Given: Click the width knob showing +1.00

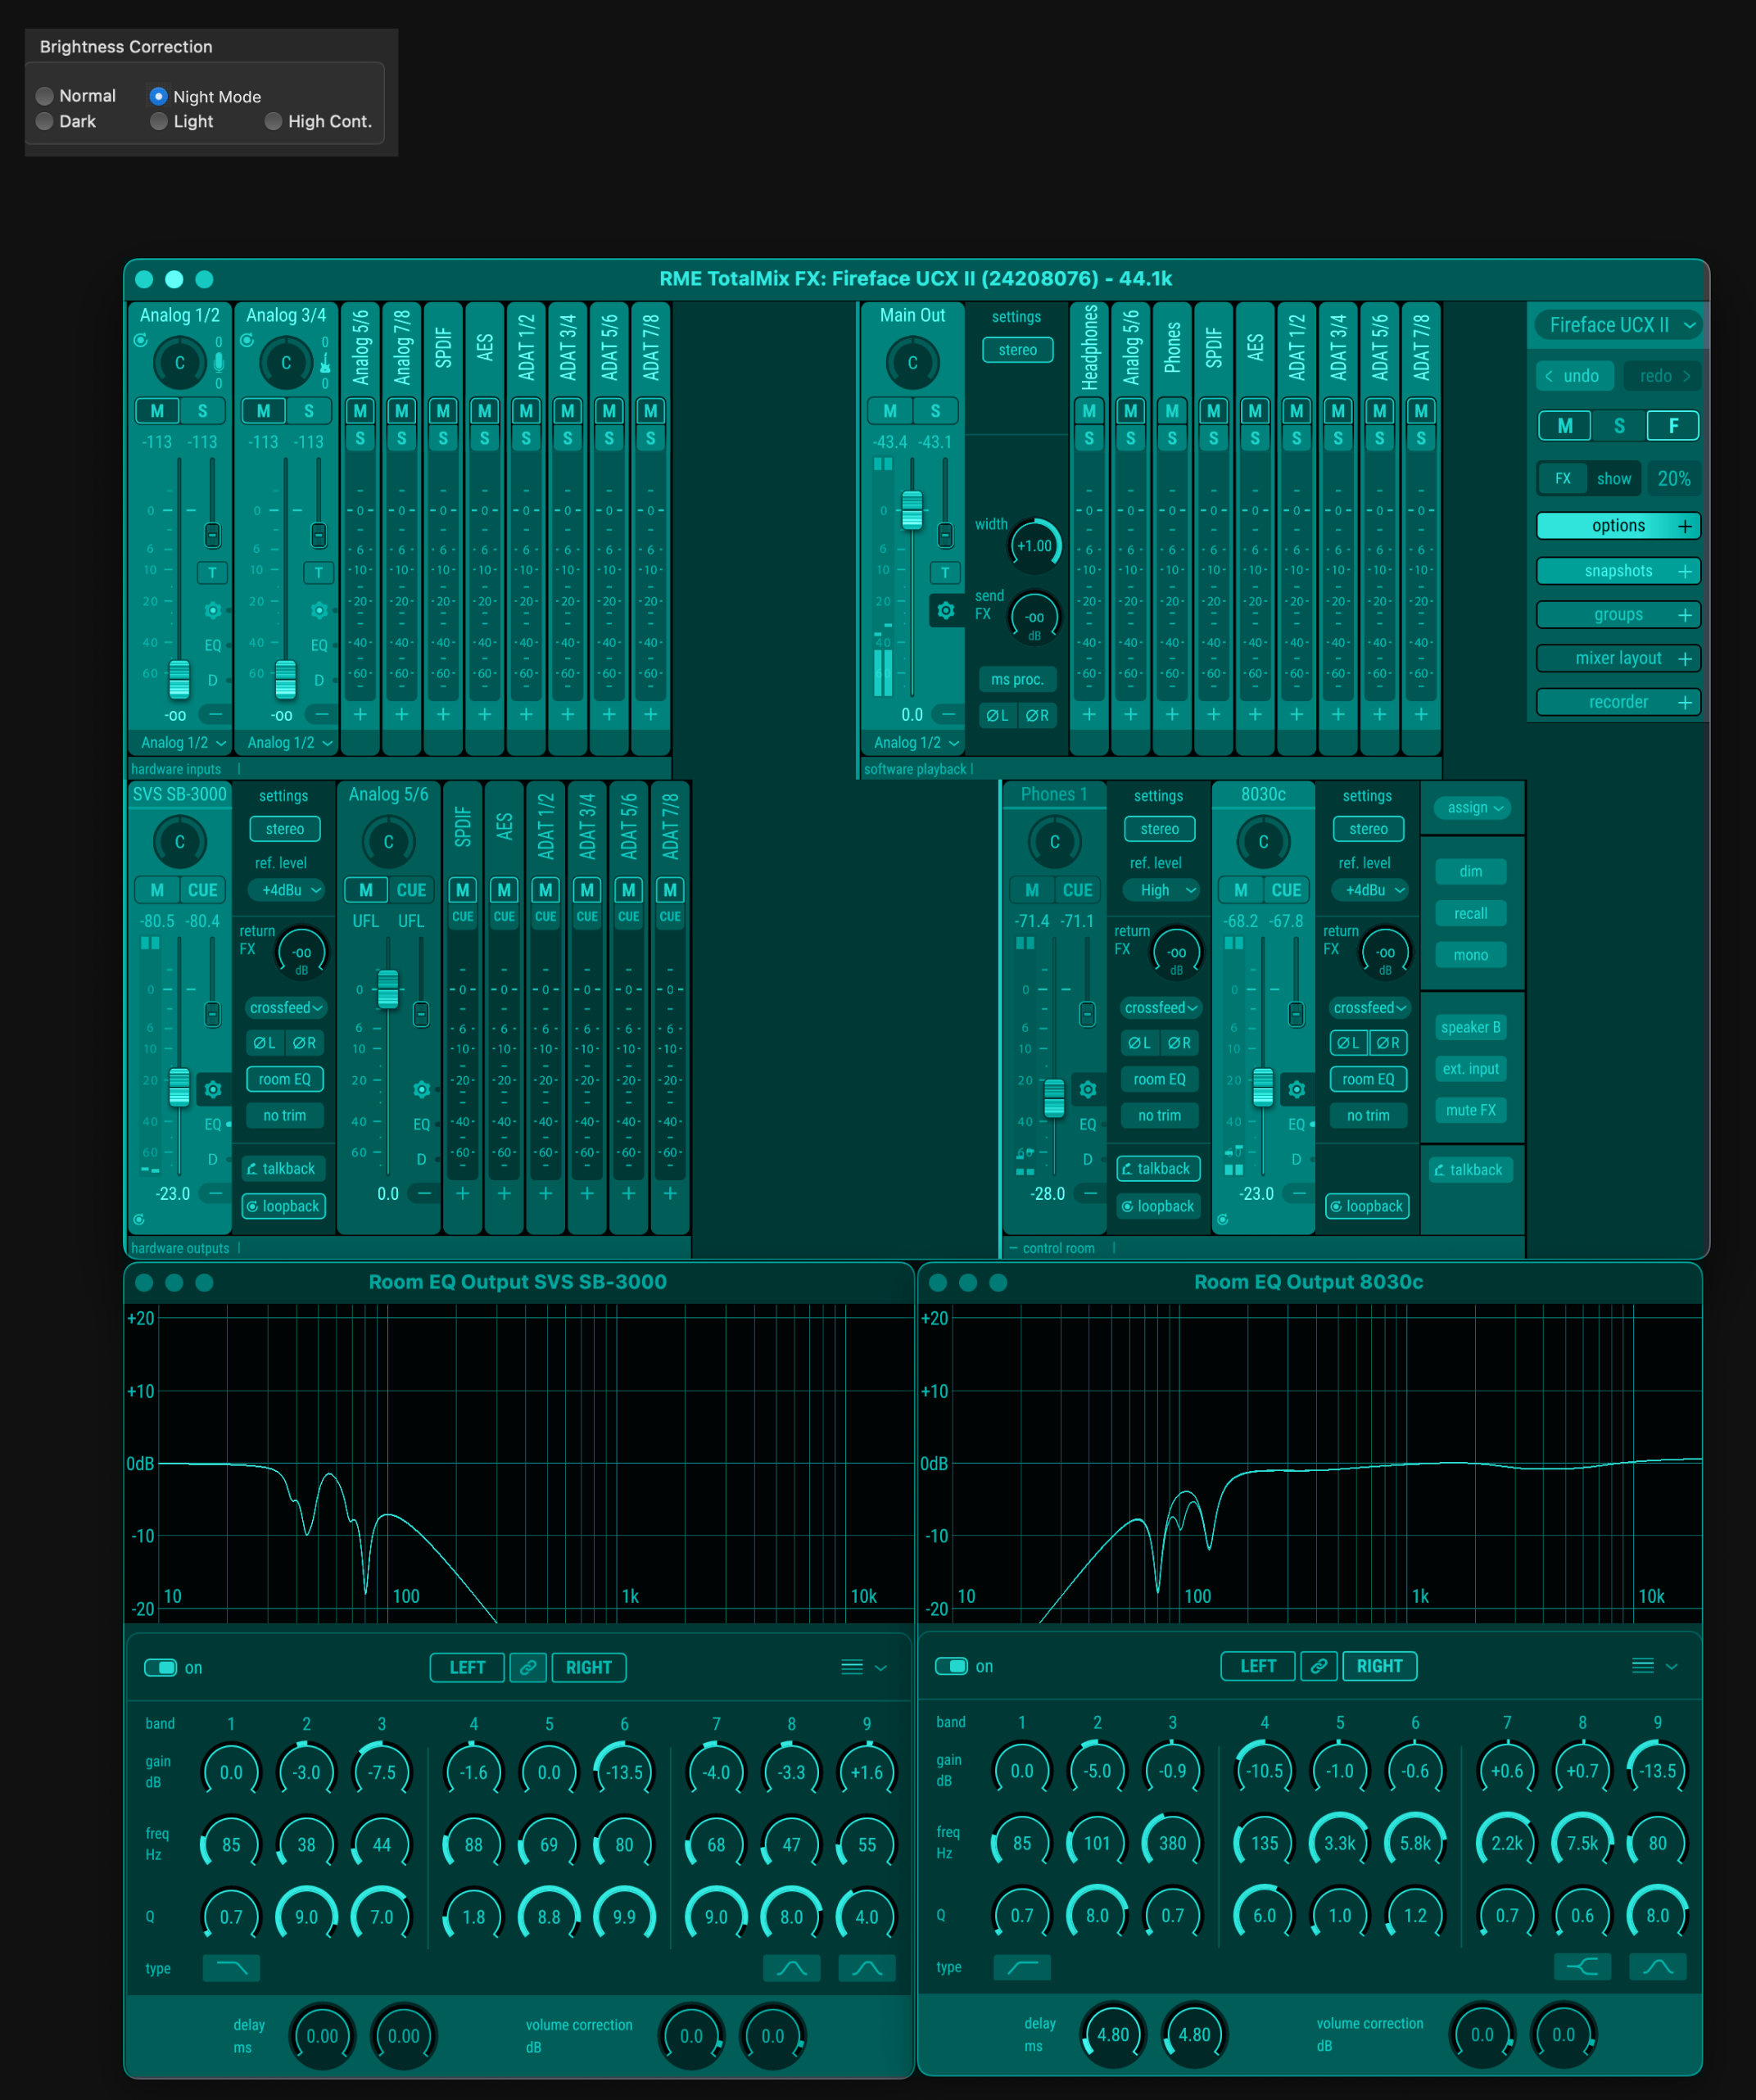Looking at the screenshot, I should (1034, 546).
